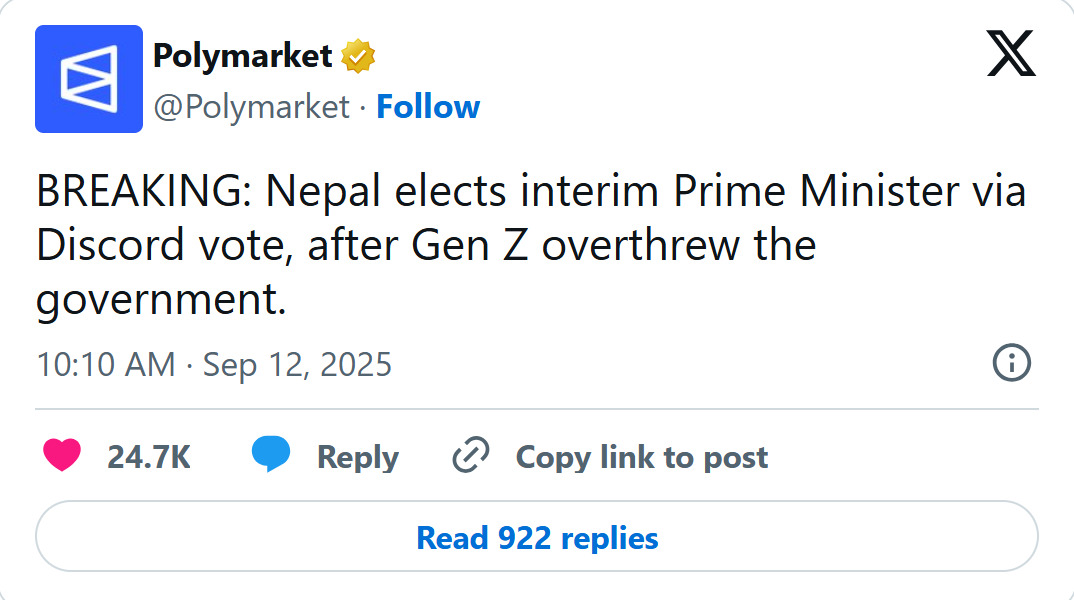This screenshot has height=600, width=1074.
Task: Click the chain link icon
Action: (471, 455)
